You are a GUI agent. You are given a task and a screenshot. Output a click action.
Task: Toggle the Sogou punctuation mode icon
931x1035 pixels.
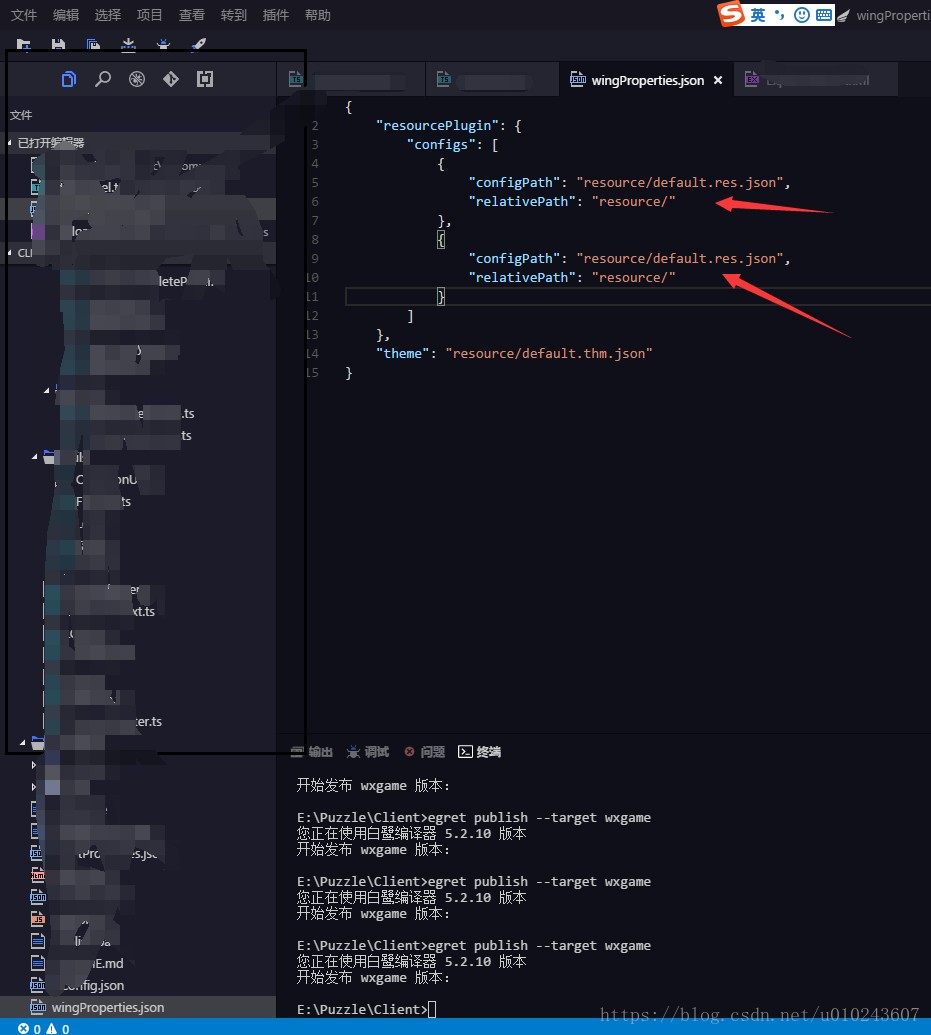pyautogui.click(x=780, y=15)
